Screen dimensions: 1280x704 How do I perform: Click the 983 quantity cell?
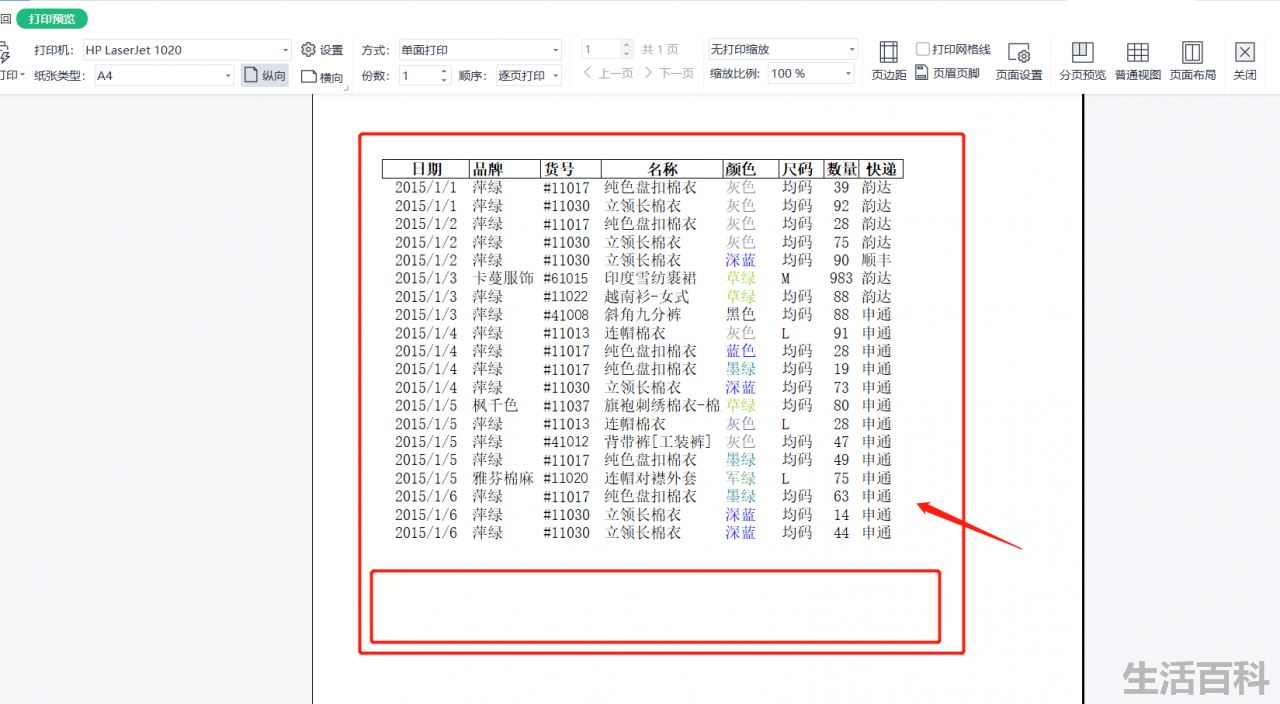[x=841, y=278]
